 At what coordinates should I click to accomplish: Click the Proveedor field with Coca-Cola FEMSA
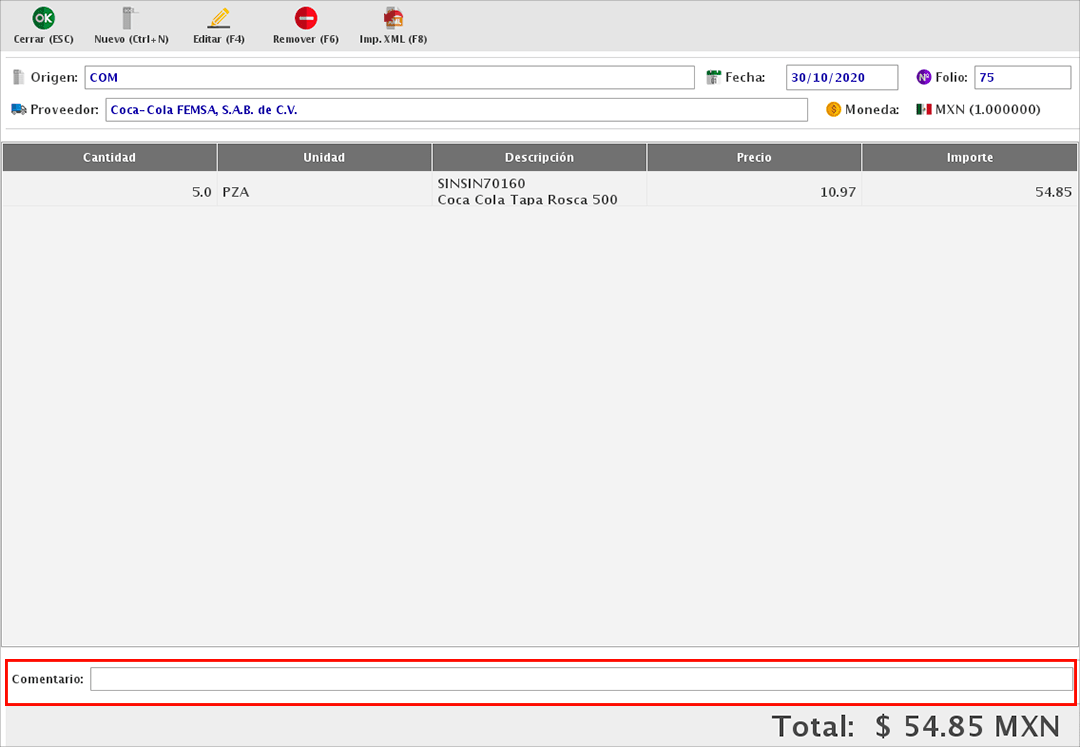[456, 109]
